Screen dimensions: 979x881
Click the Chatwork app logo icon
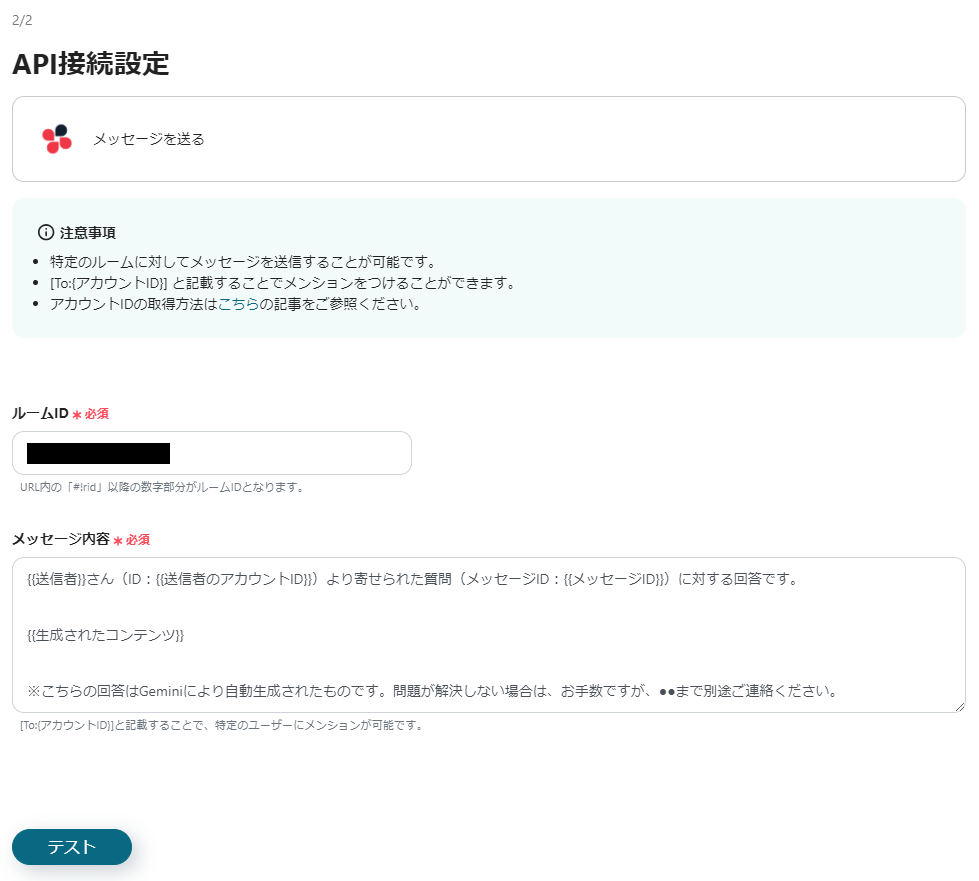click(x=57, y=139)
